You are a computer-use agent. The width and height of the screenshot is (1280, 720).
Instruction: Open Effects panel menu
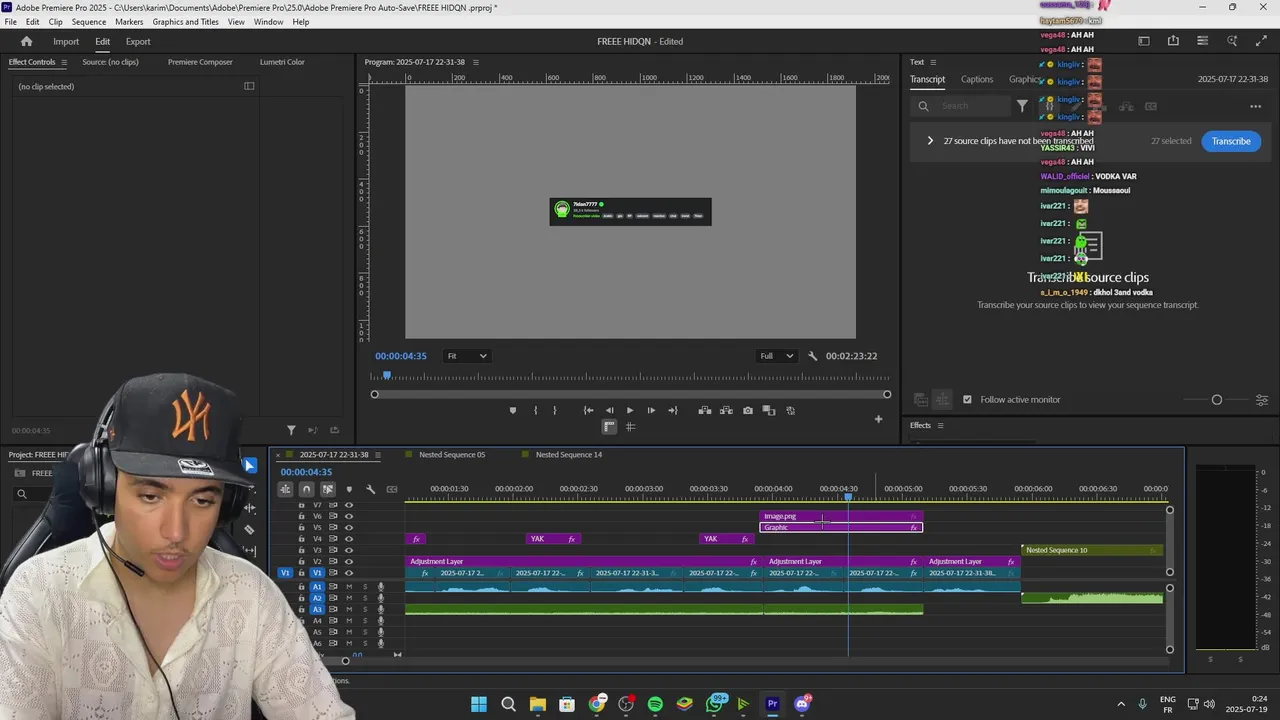[x=940, y=425]
